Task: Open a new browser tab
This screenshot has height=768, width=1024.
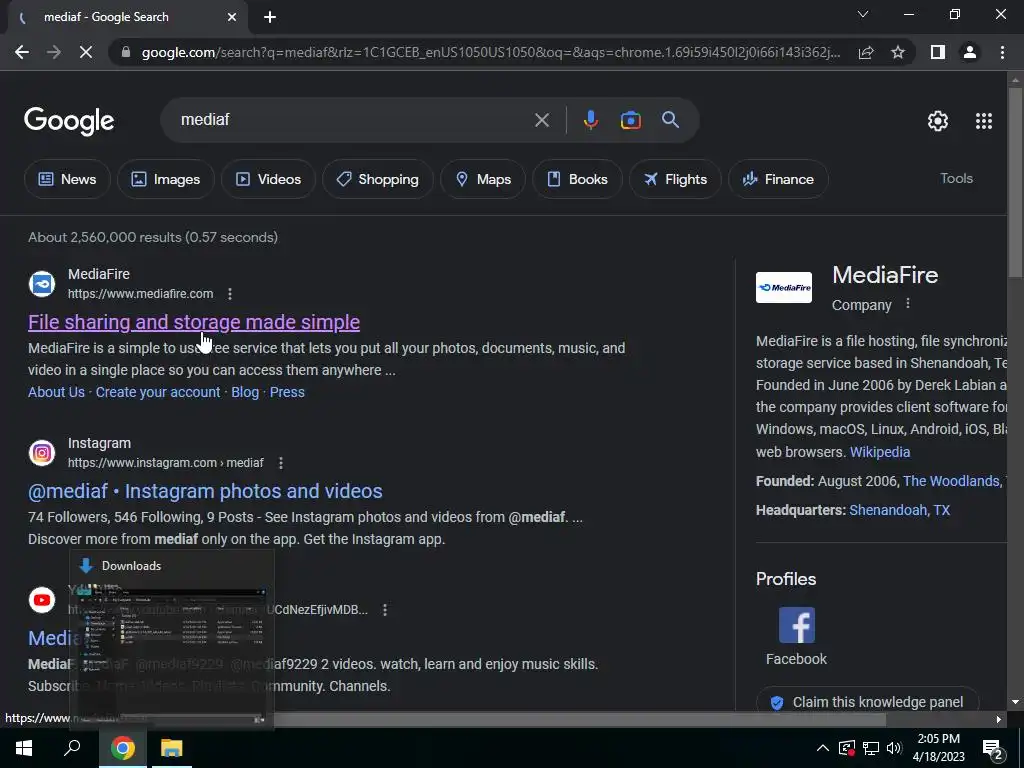Action: tap(270, 17)
